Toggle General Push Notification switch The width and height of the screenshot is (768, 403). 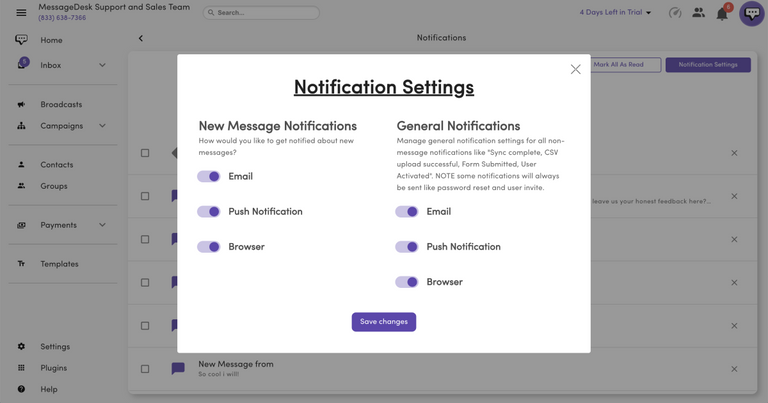tap(407, 247)
